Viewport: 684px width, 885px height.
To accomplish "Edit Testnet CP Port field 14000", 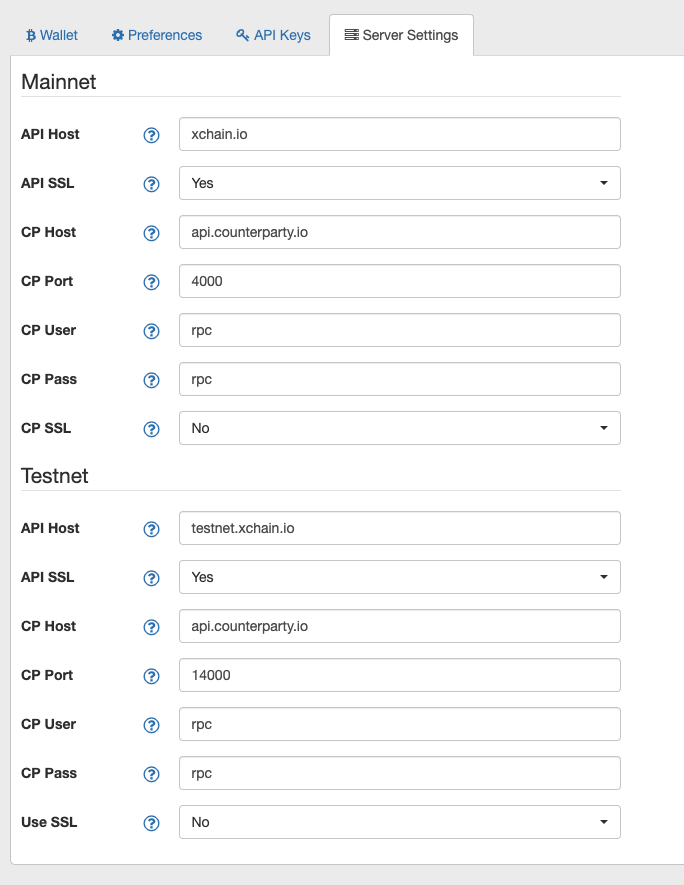I will (x=400, y=675).
